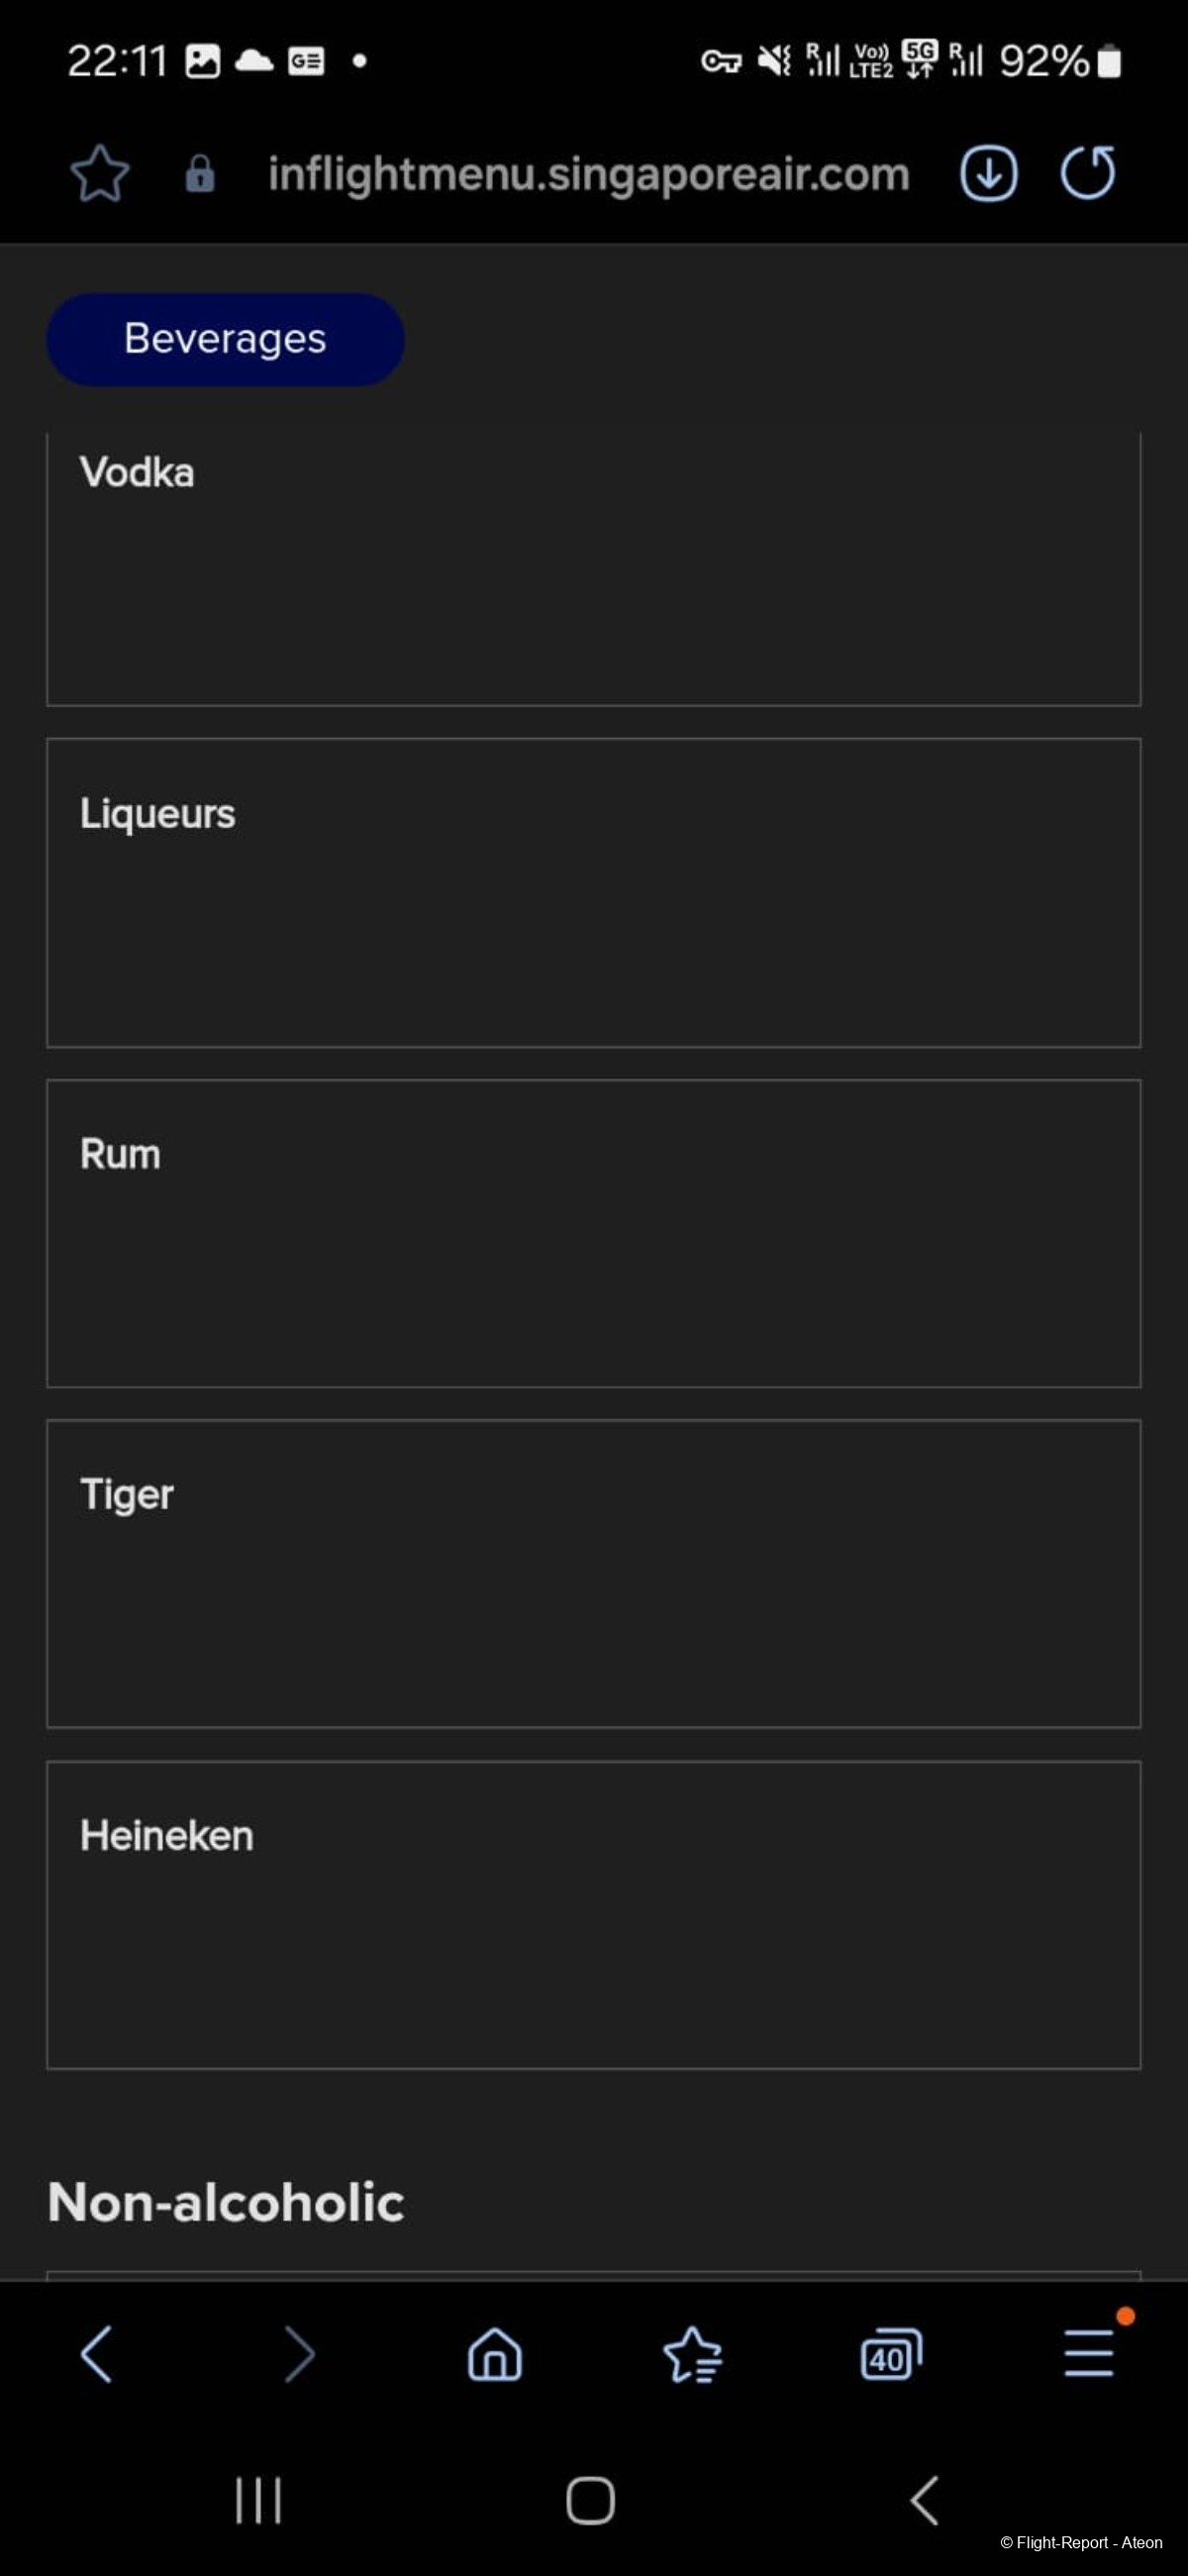Image resolution: width=1188 pixels, height=2576 pixels.
Task: Expand the Liqueurs beverage card
Action: 593,893
